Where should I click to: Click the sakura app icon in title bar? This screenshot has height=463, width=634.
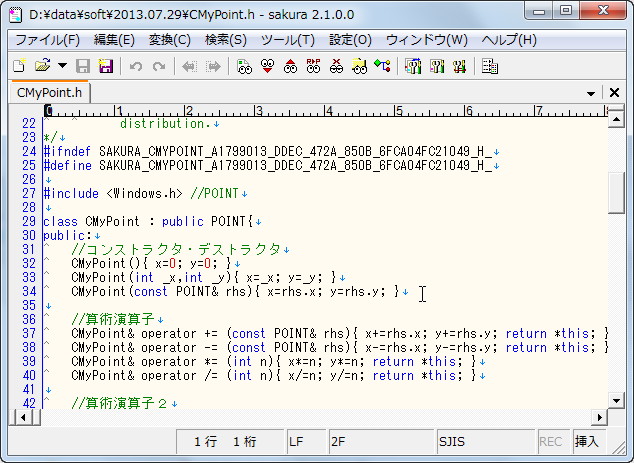[x=16, y=15]
